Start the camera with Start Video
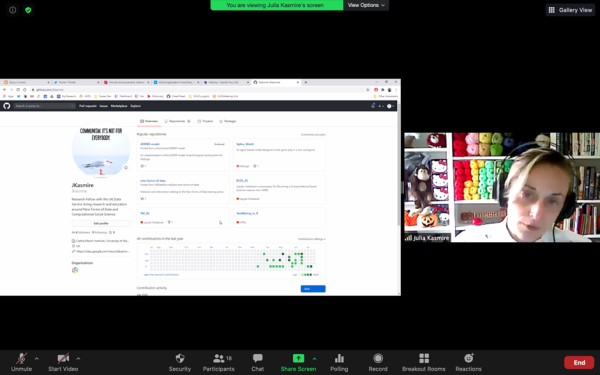The height and width of the screenshot is (375, 600). (63, 362)
